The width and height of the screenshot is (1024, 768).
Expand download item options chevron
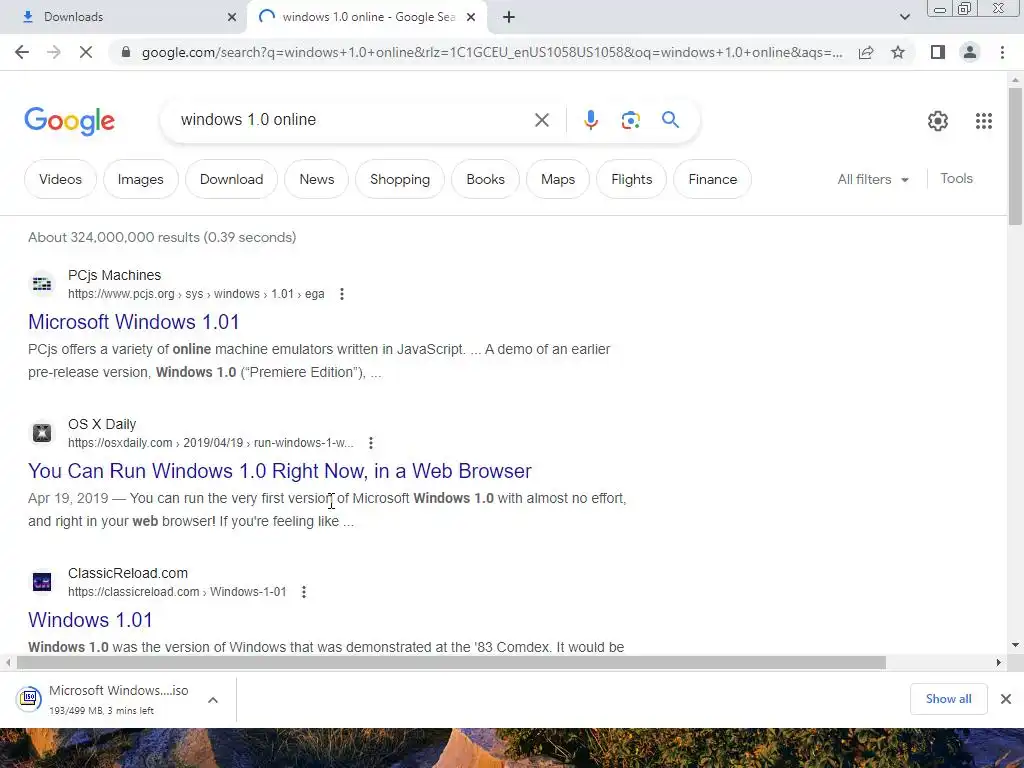point(213,699)
